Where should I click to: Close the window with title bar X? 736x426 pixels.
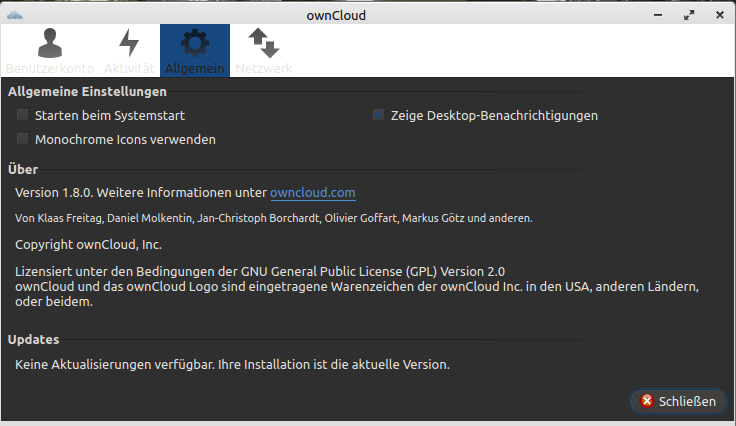click(720, 15)
